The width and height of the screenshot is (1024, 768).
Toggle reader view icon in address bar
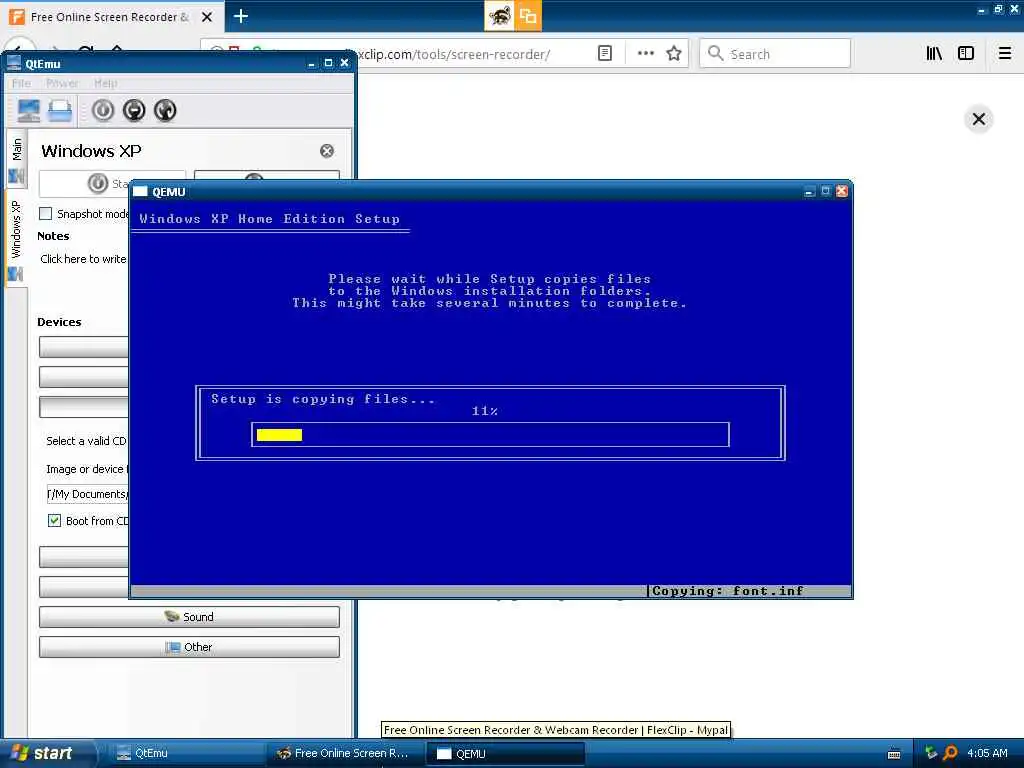[605, 54]
